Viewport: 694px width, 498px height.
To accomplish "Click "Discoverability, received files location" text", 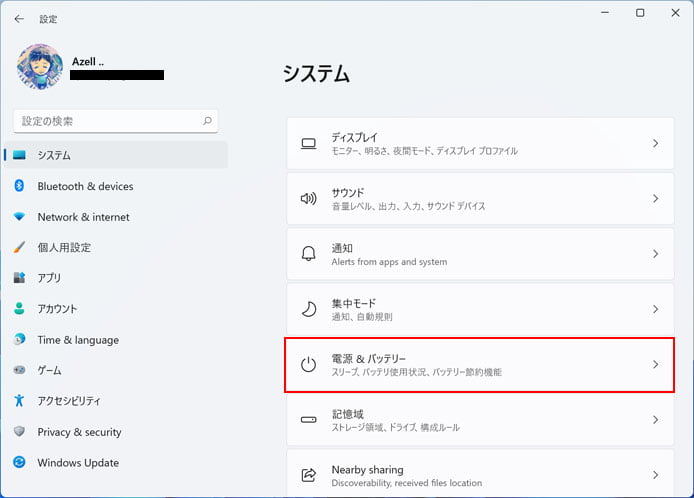I will click(407, 483).
